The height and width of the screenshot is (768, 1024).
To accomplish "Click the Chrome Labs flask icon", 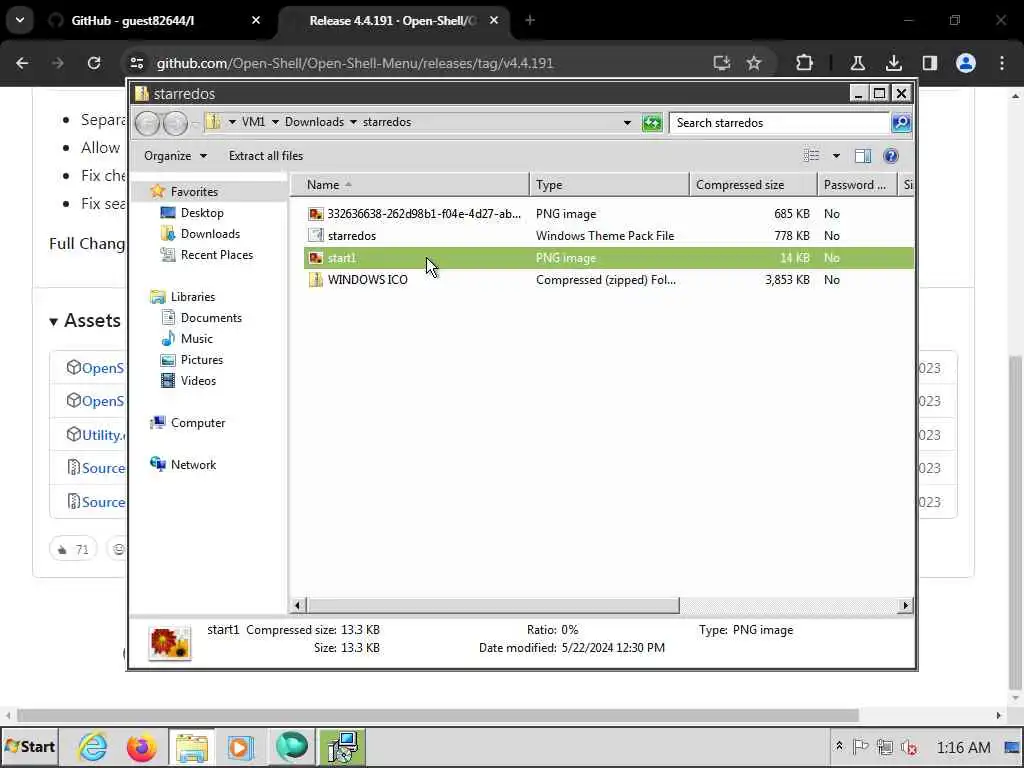I will click(x=857, y=63).
